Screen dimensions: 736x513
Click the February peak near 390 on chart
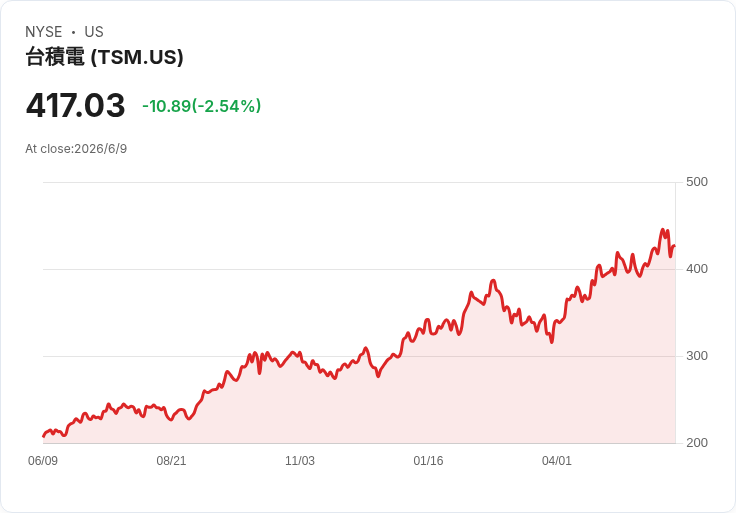[492, 281]
